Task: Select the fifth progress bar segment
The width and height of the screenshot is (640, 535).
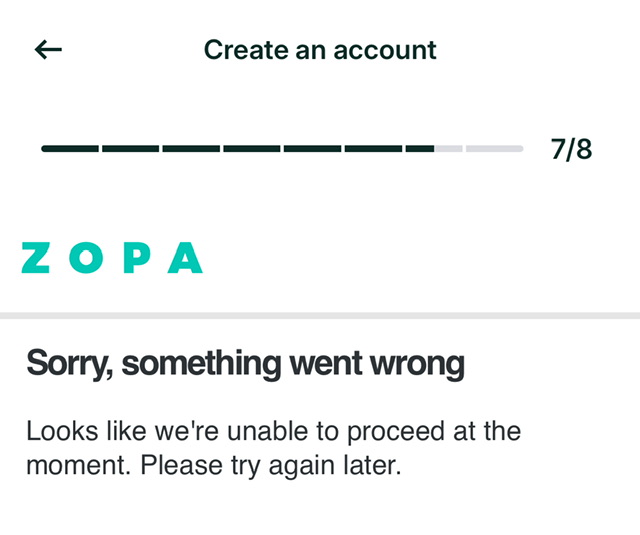Action: [312, 149]
